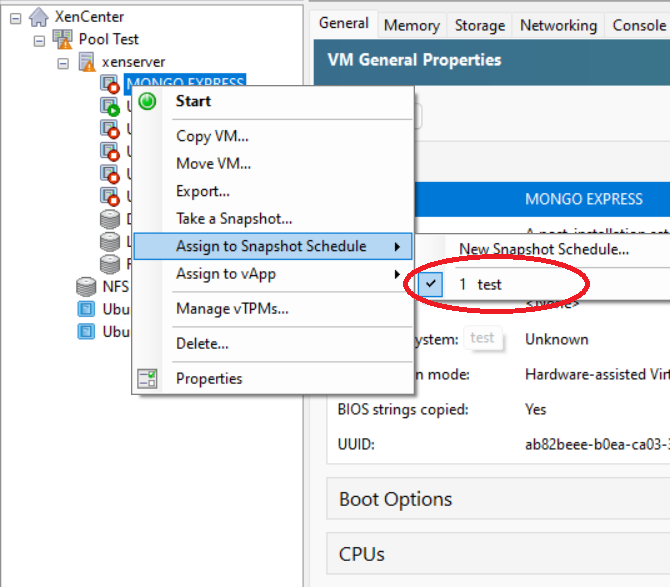Image resolution: width=670 pixels, height=587 pixels.
Task: Click the UUID value ab82beee-b0ea-ca03
Action: point(597,445)
